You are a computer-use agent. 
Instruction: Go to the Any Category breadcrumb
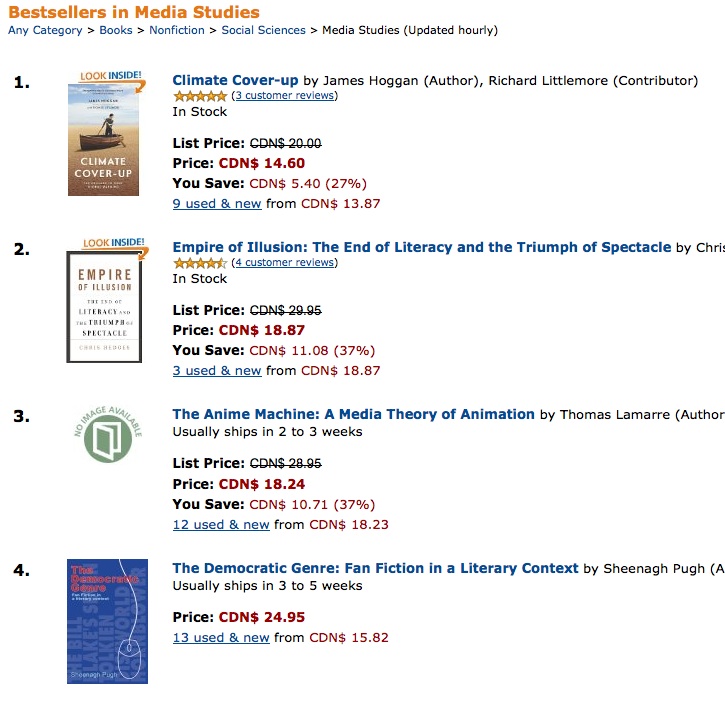click(x=45, y=30)
